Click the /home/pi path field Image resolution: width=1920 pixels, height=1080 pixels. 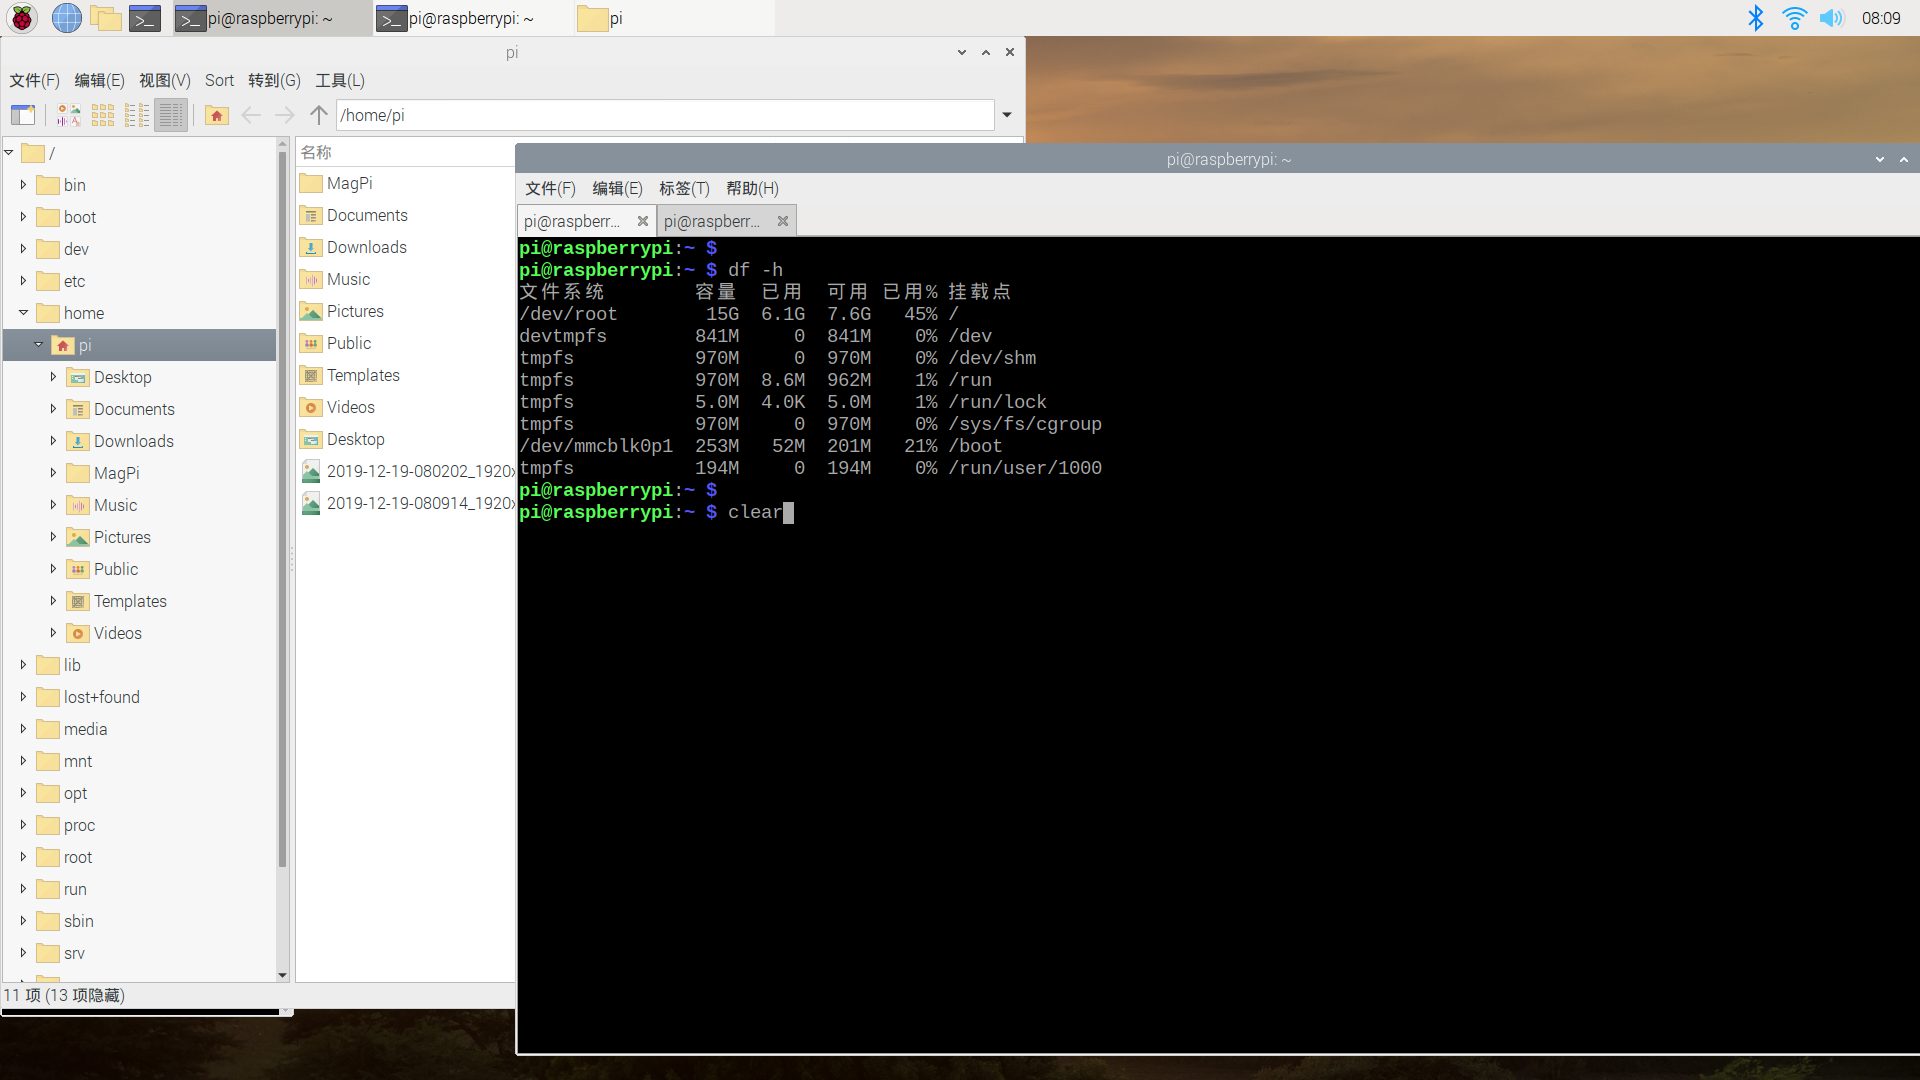coord(665,115)
